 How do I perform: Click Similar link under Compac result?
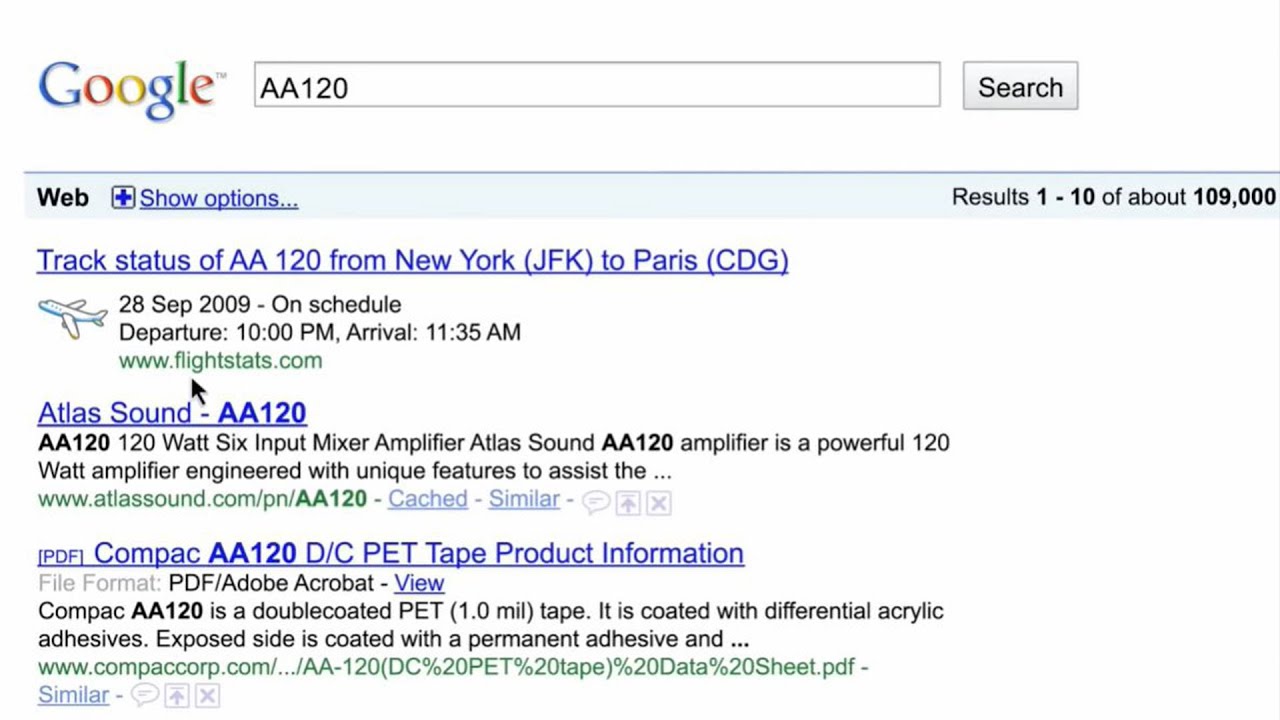[x=73, y=694]
